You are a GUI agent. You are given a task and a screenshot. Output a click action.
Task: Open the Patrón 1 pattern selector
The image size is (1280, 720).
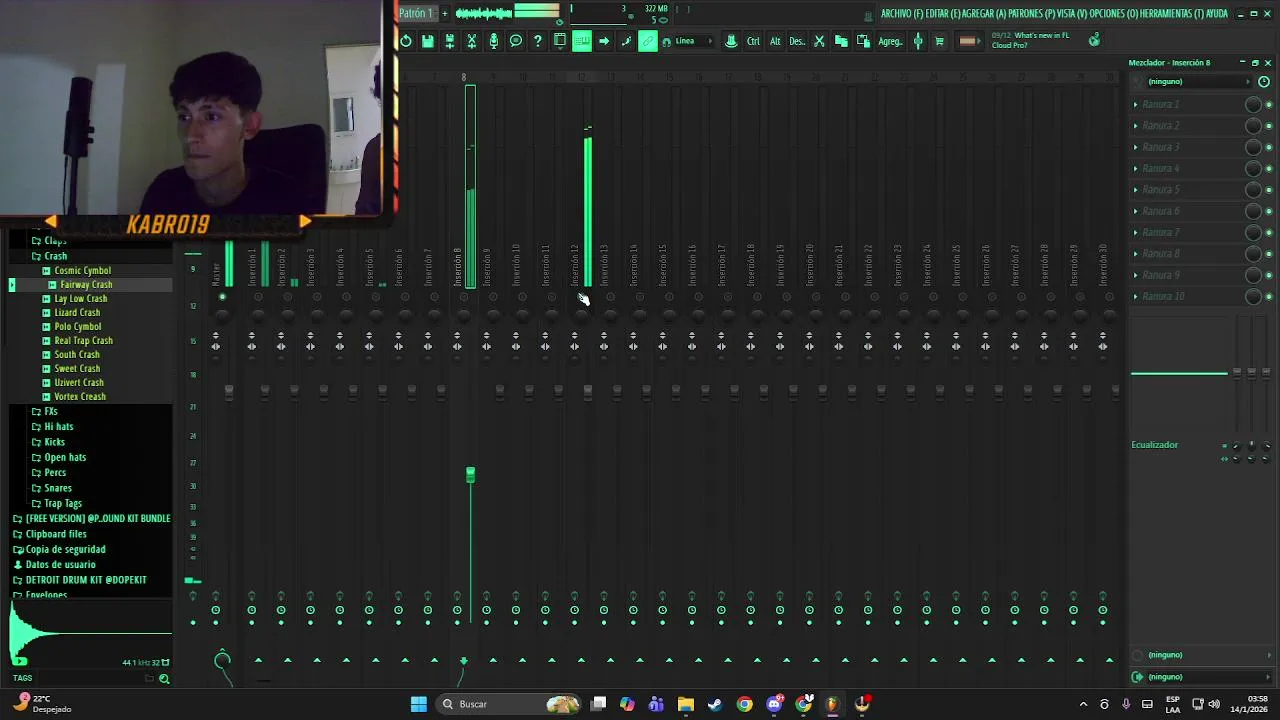point(416,13)
